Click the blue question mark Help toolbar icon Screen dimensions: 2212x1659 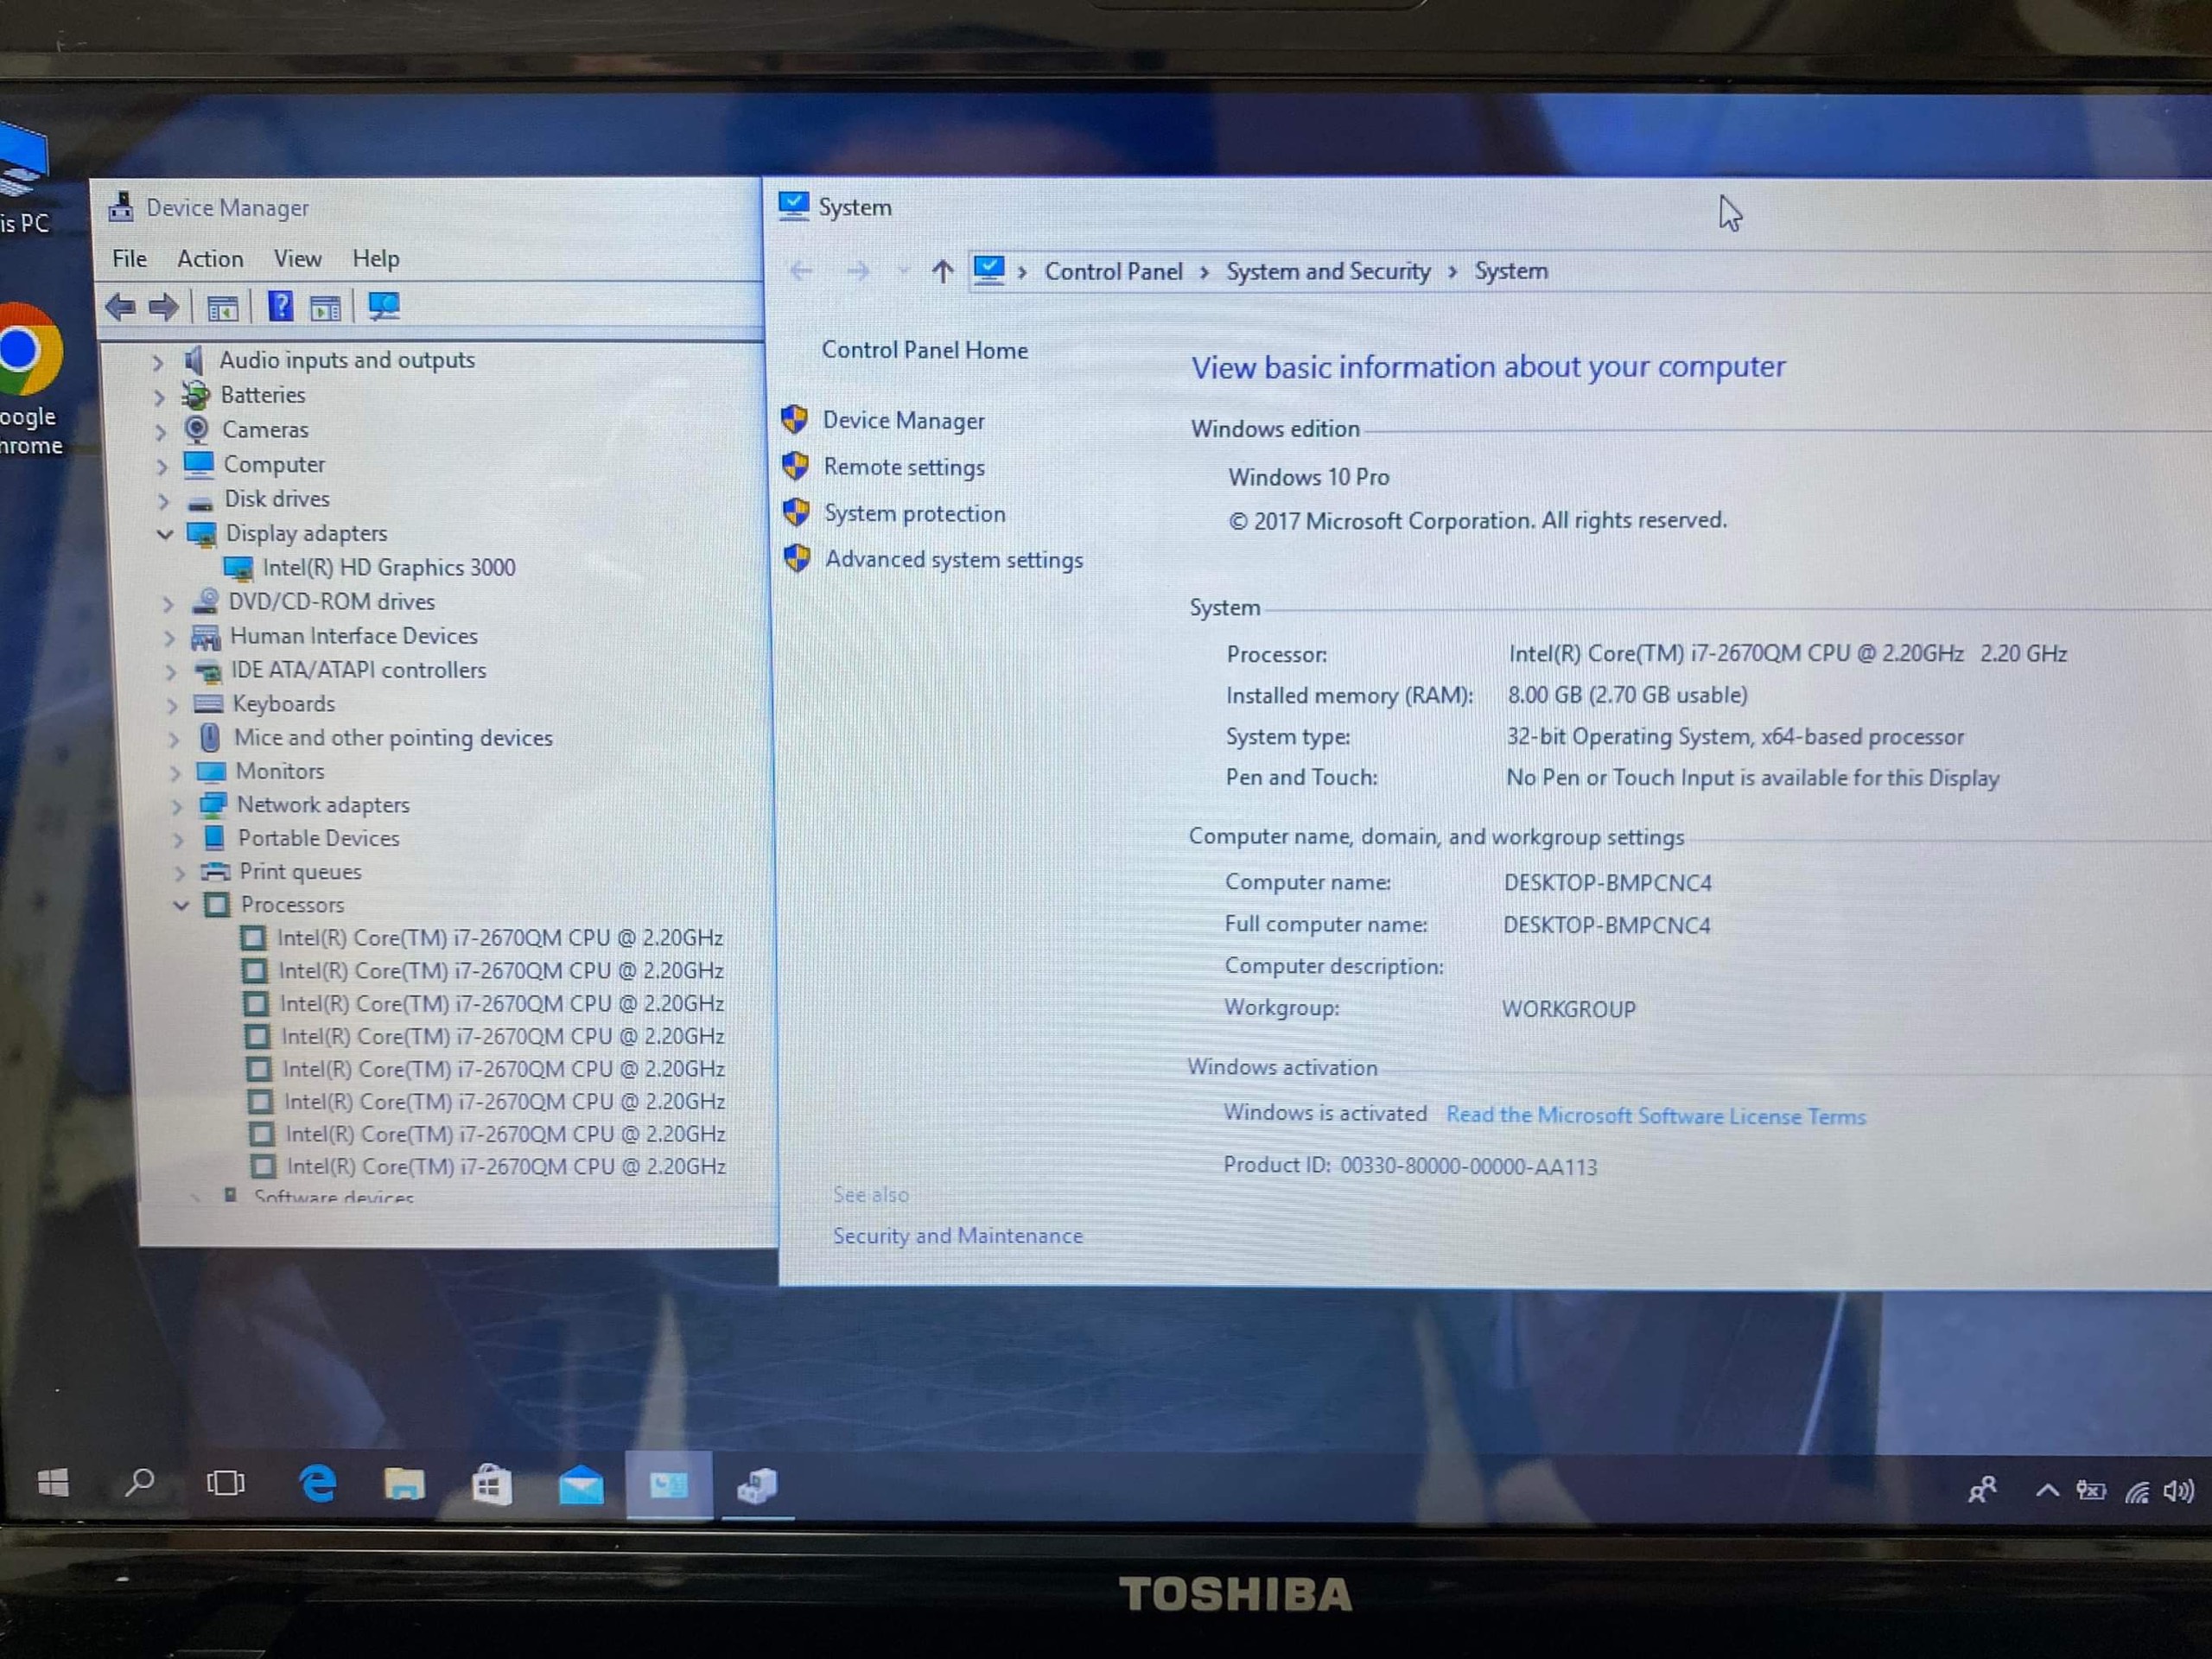(281, 306)
